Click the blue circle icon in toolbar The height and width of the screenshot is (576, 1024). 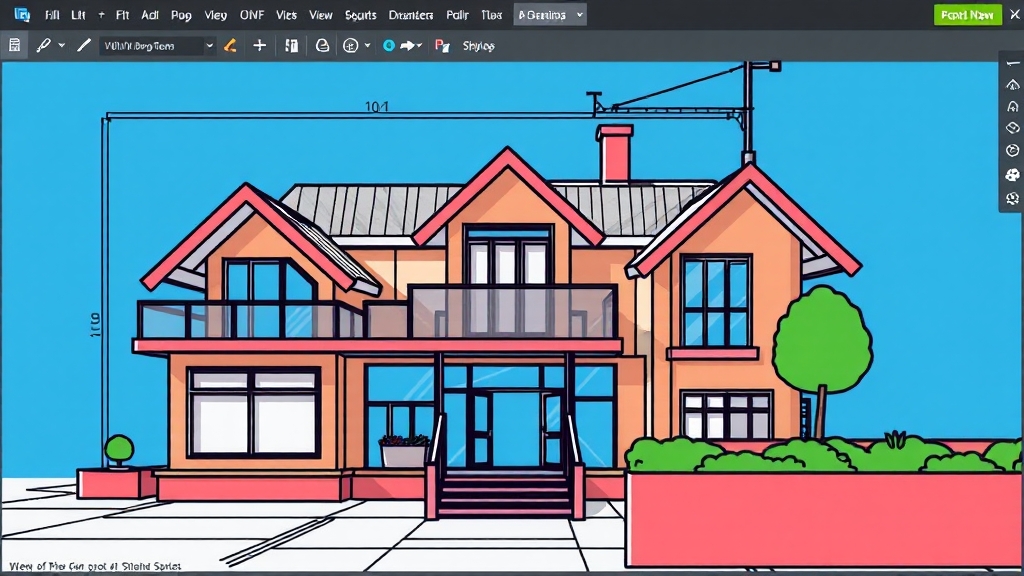pos(389,46)
